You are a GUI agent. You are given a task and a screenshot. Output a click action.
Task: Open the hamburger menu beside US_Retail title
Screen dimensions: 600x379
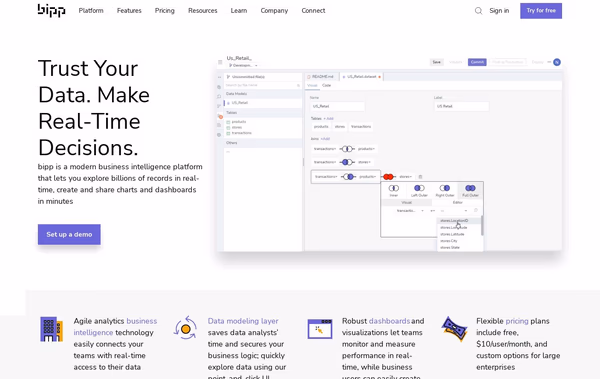click(x=220, y=62)
